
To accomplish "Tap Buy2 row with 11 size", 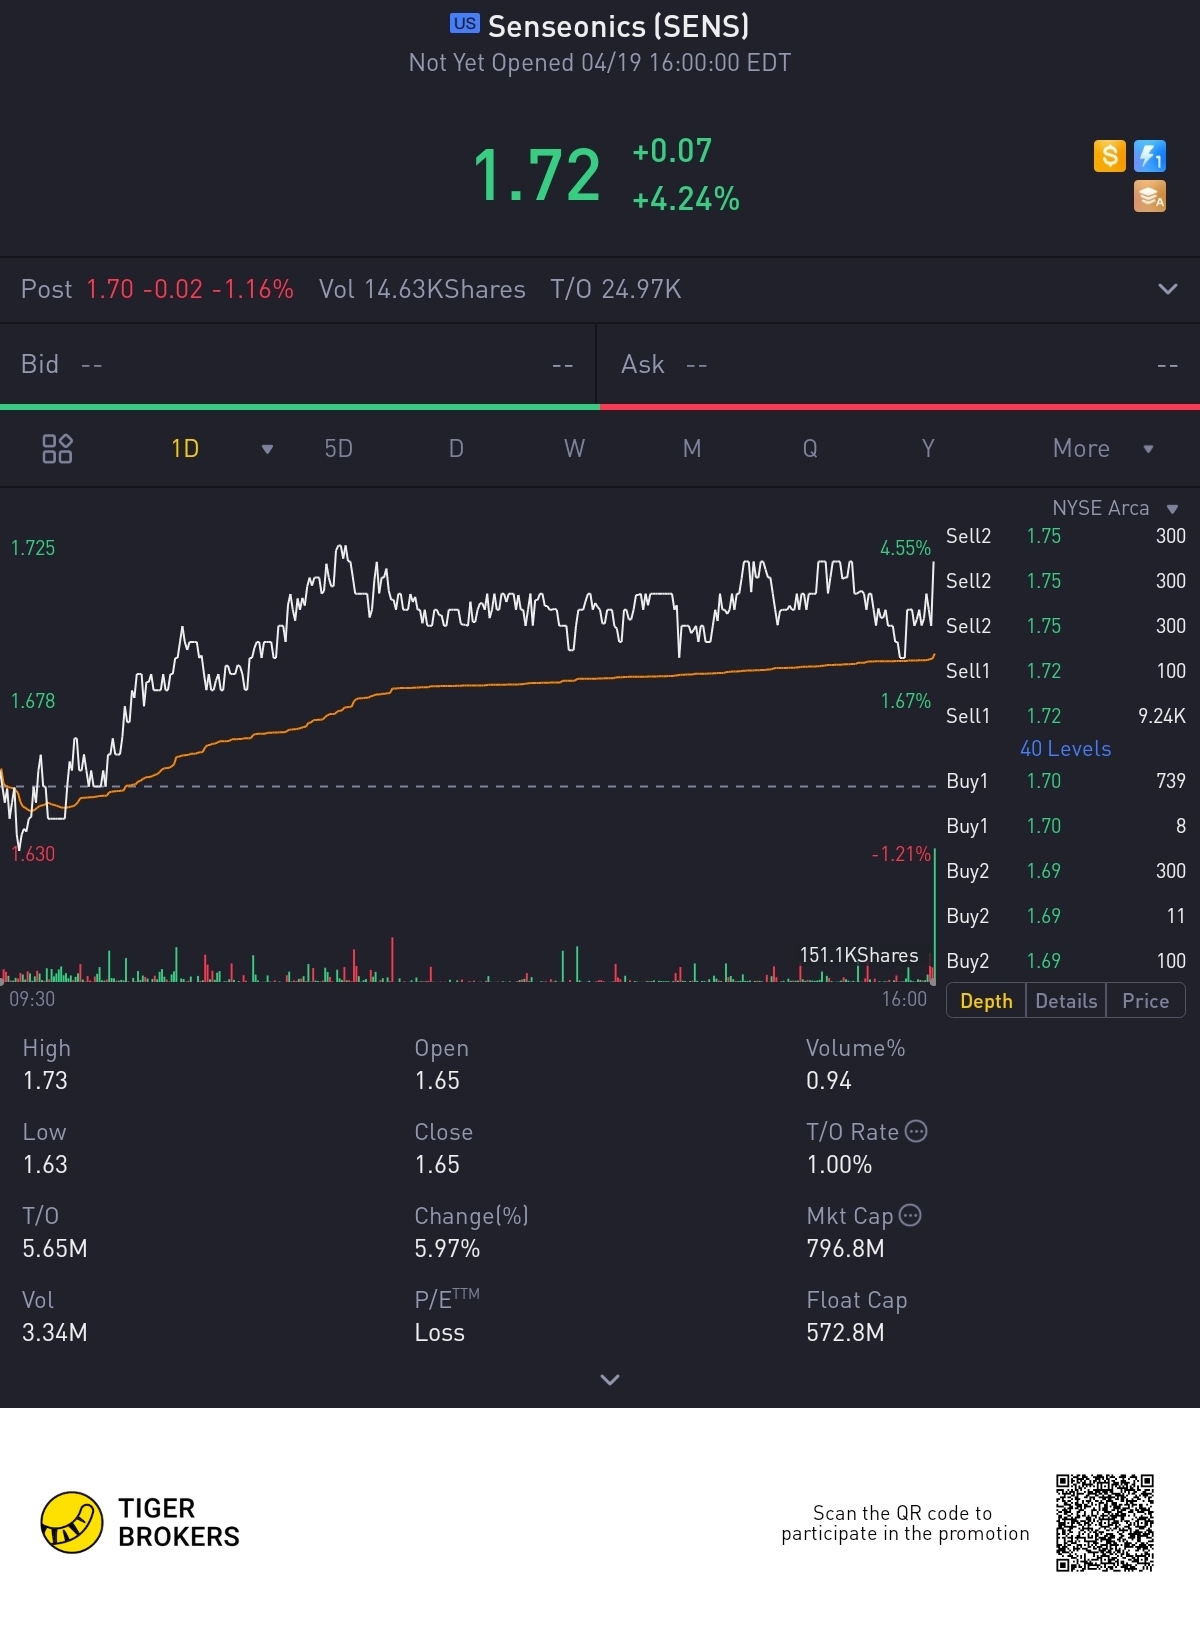I will pos(1066,916).
